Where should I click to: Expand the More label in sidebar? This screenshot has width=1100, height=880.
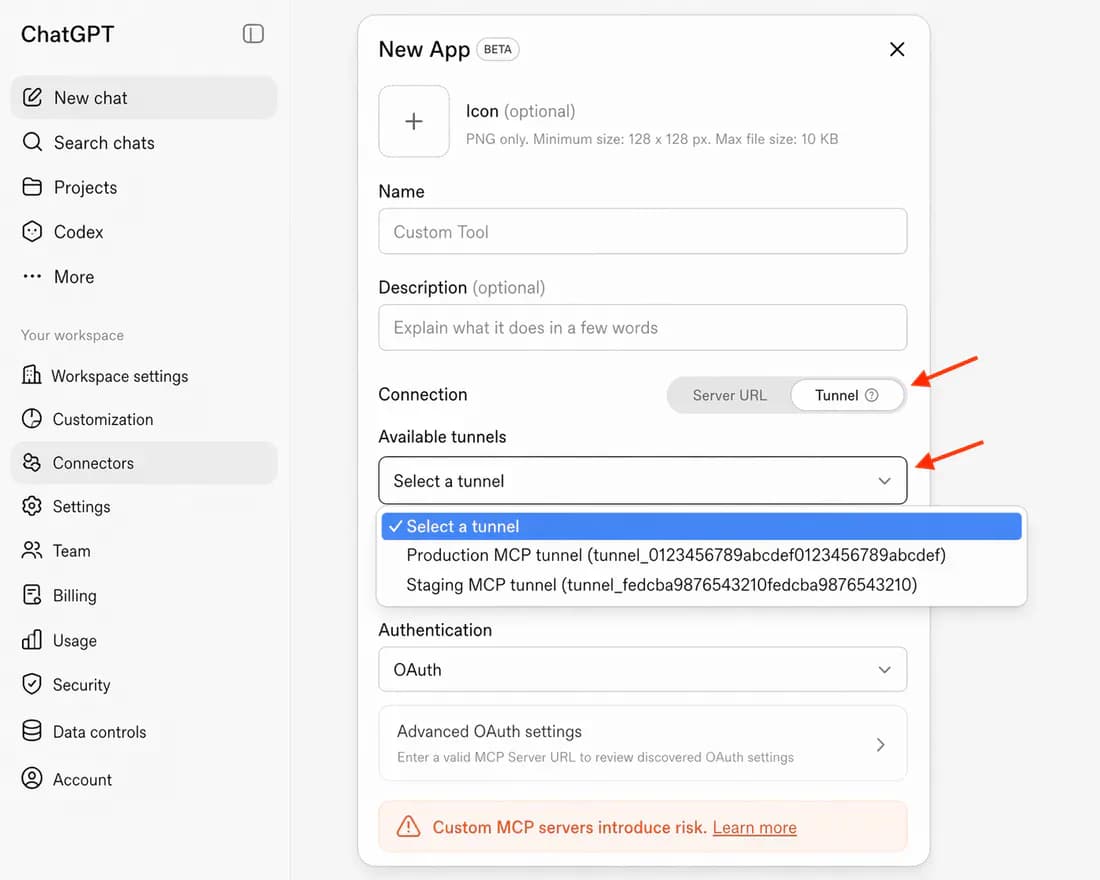74,276
